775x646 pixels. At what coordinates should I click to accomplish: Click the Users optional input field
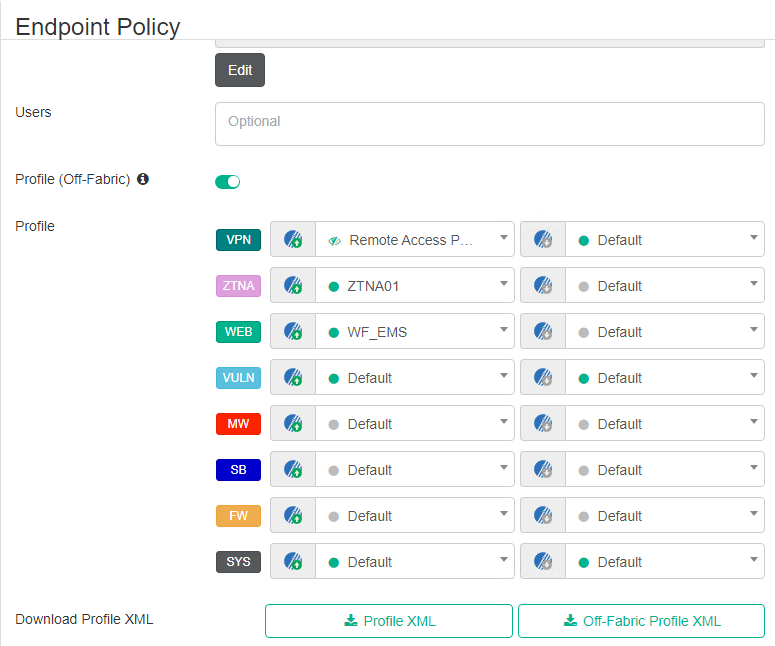(x=490, y=124)
